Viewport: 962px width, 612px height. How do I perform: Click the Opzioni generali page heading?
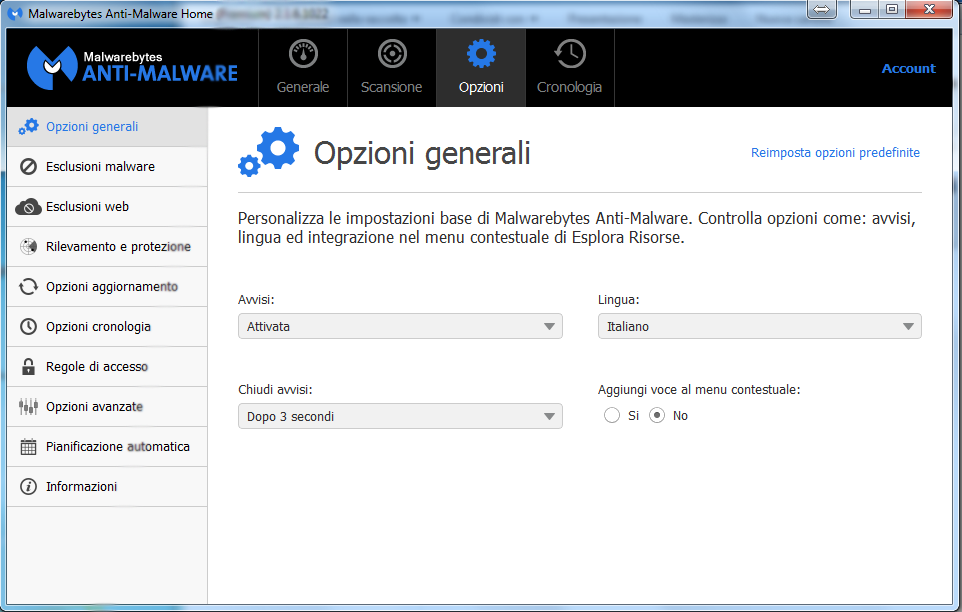422,153
